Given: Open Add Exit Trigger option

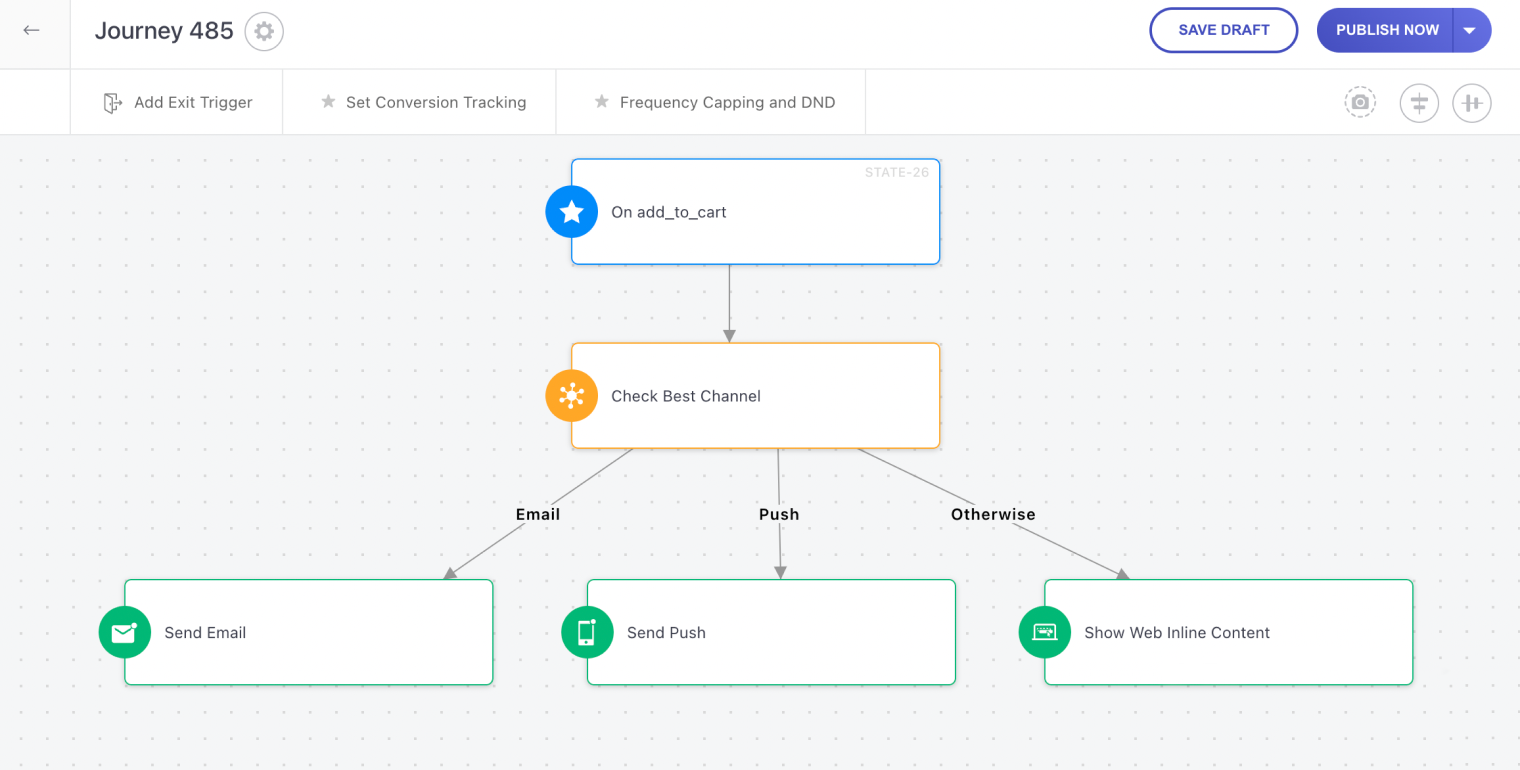Looking at the screenshot, I should (178, 102).
